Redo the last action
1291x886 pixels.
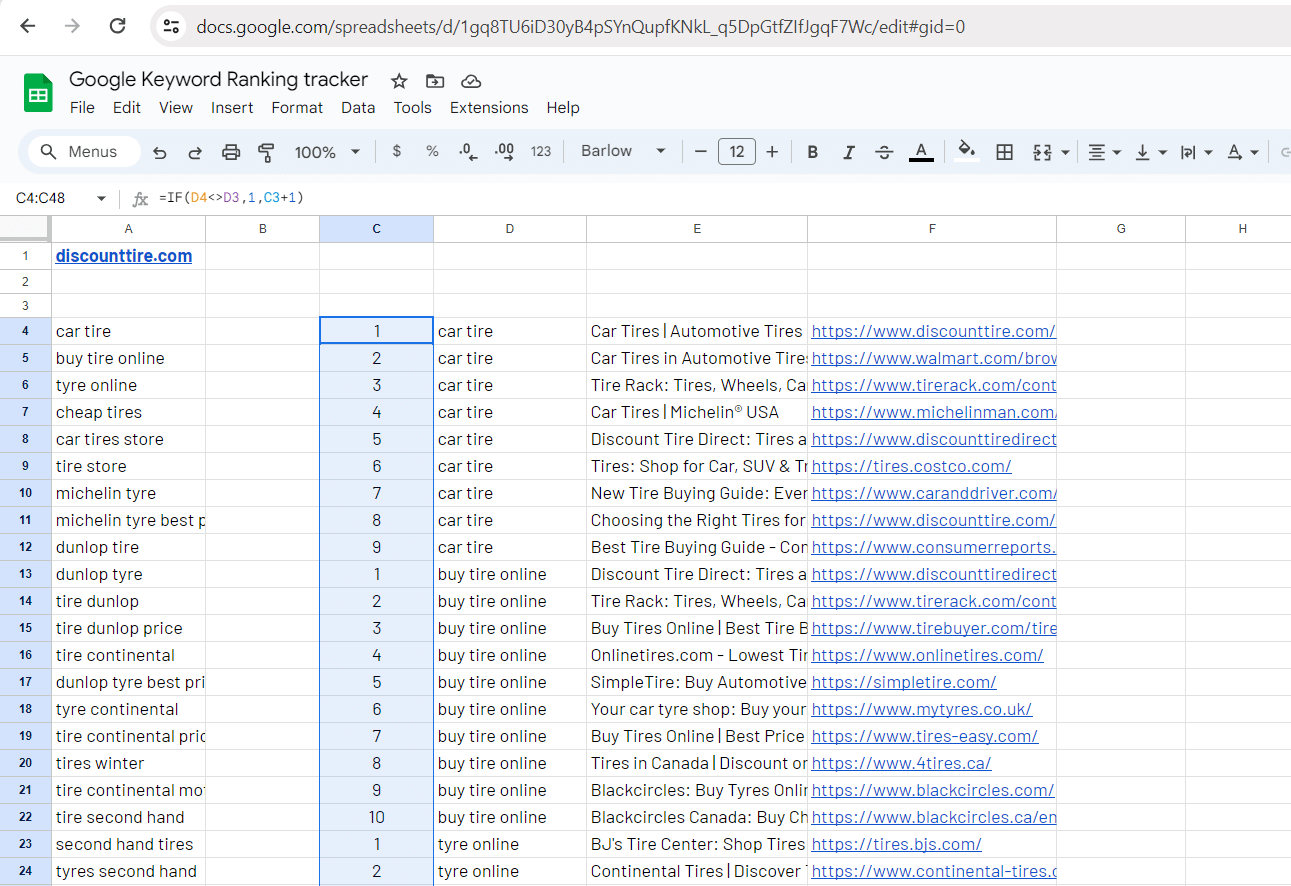click(195, 152)
